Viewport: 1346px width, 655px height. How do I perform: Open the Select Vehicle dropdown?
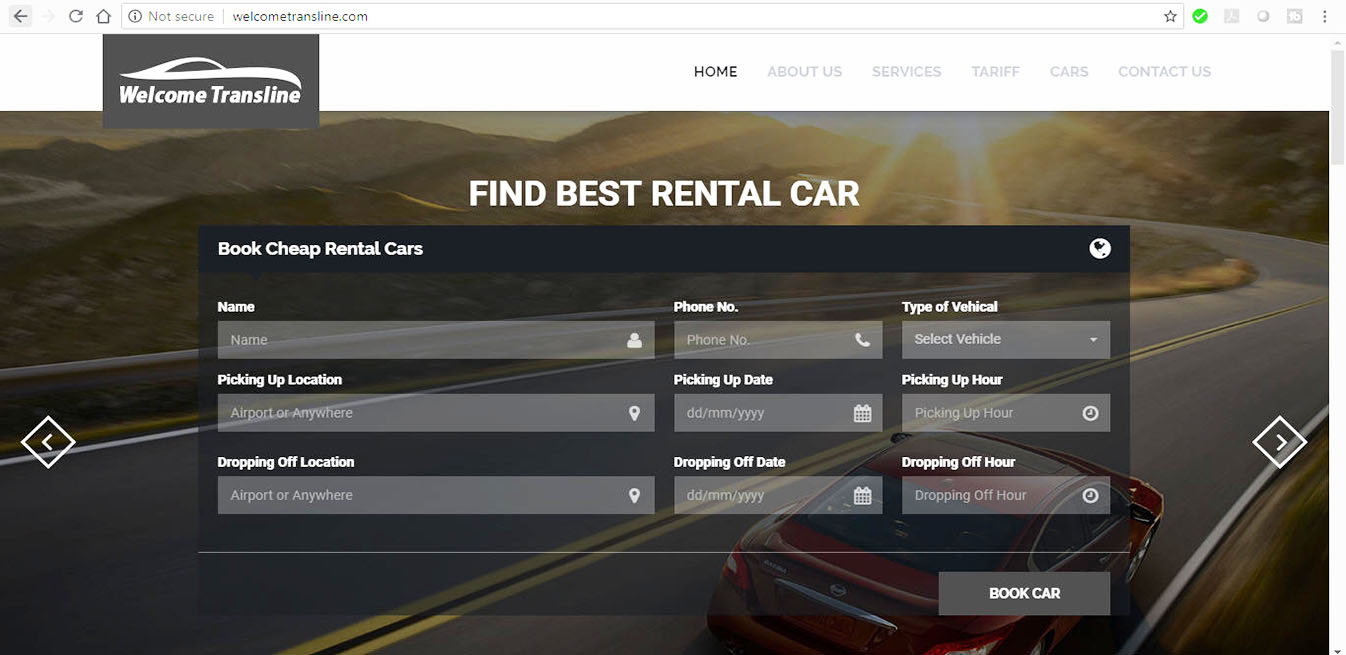[1006, 339]
